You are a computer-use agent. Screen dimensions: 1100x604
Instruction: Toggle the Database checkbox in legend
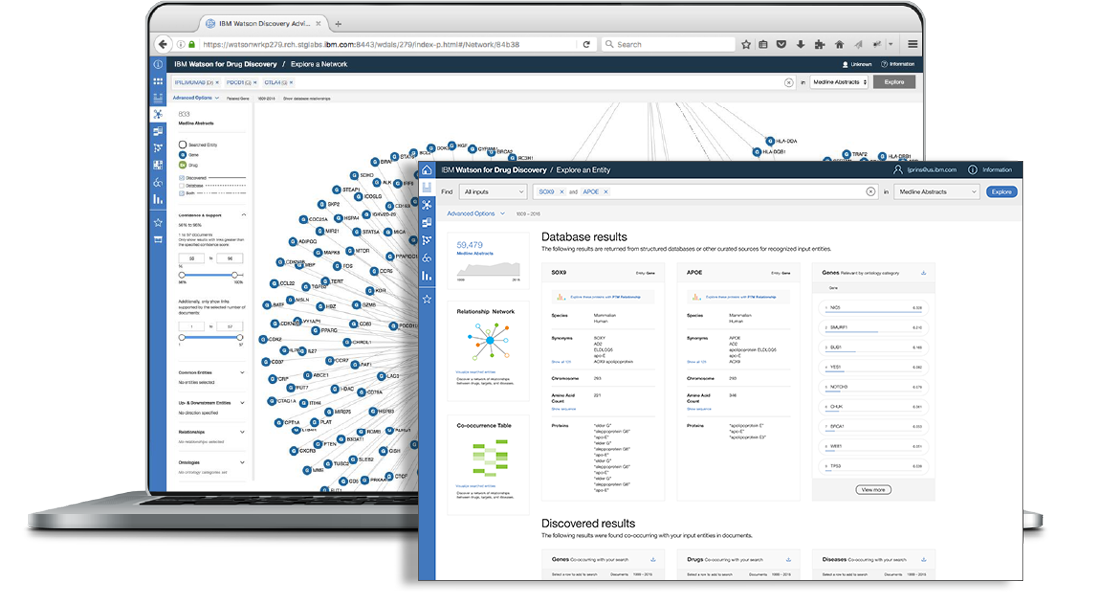pyautogui.click(x=181, y=185)
